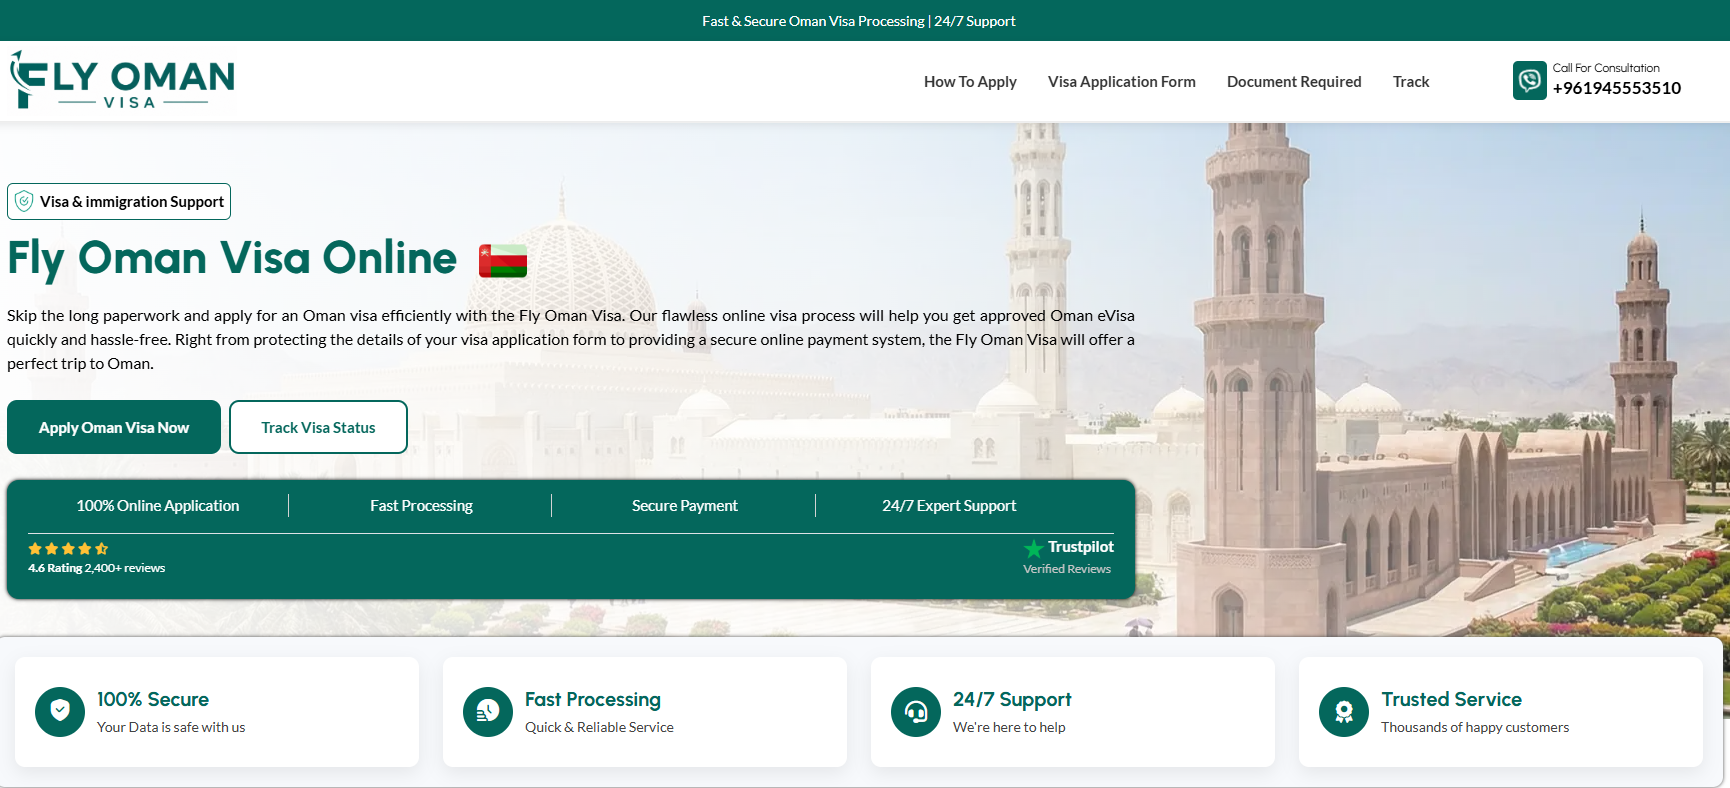
Task: Click the Trusted Service card title
Action: [1452, 699]
